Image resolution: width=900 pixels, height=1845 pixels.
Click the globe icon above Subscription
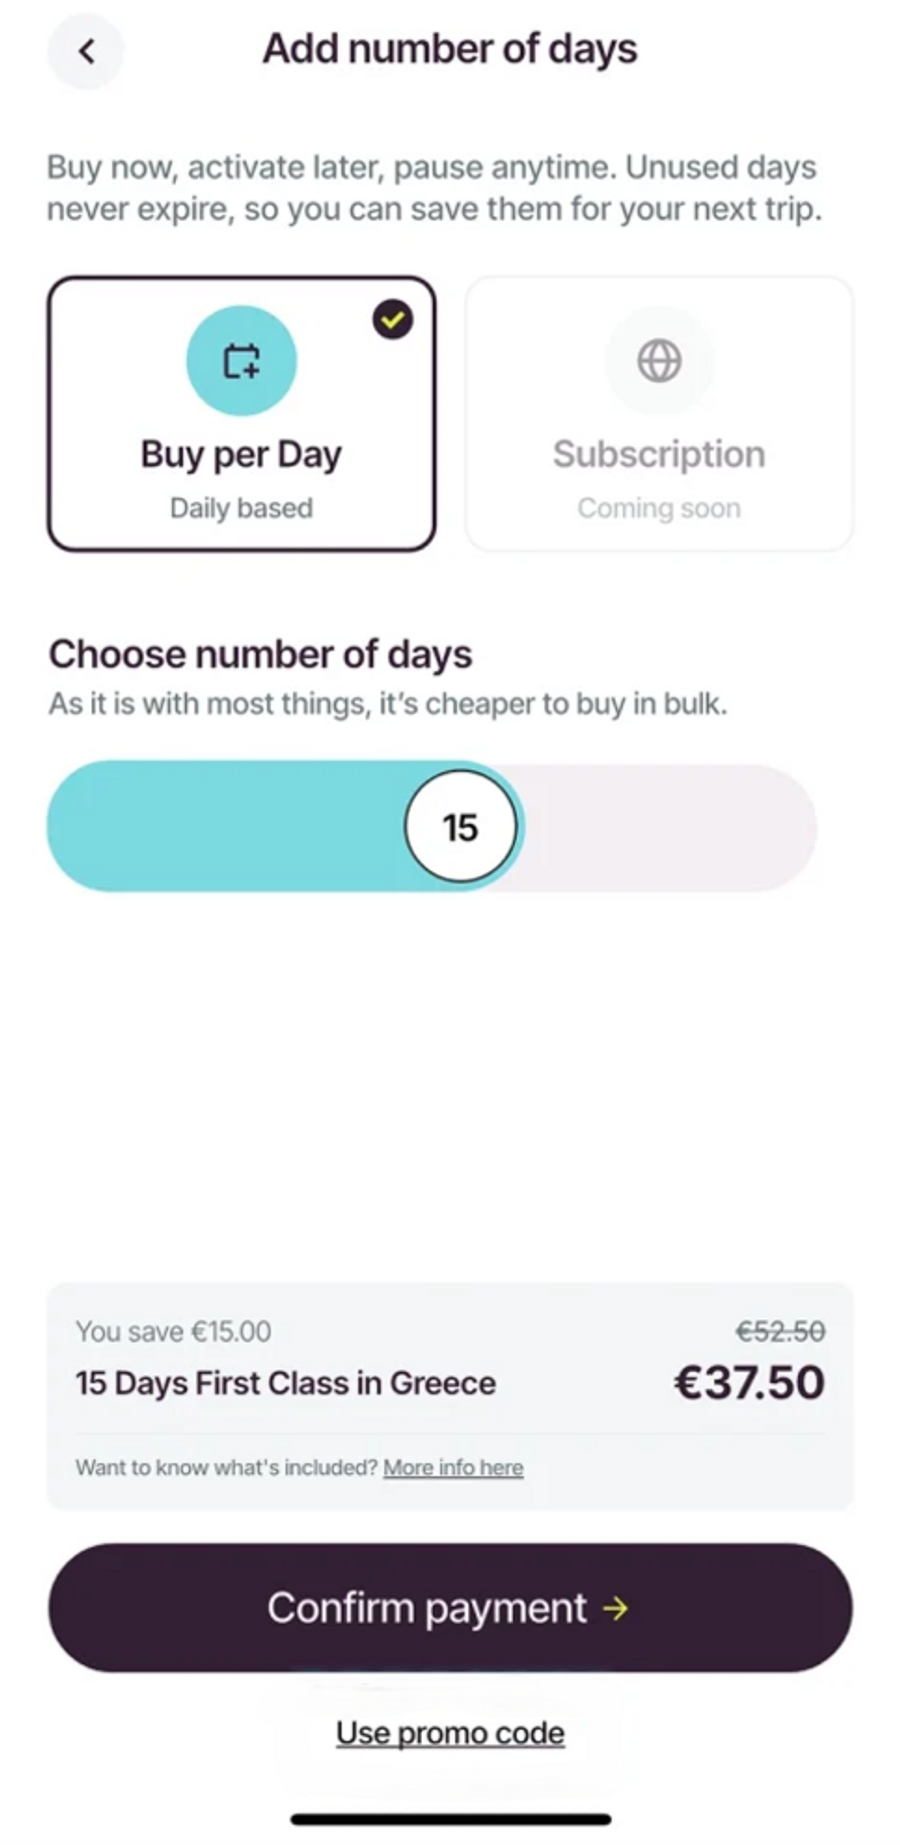pos(659,361)
